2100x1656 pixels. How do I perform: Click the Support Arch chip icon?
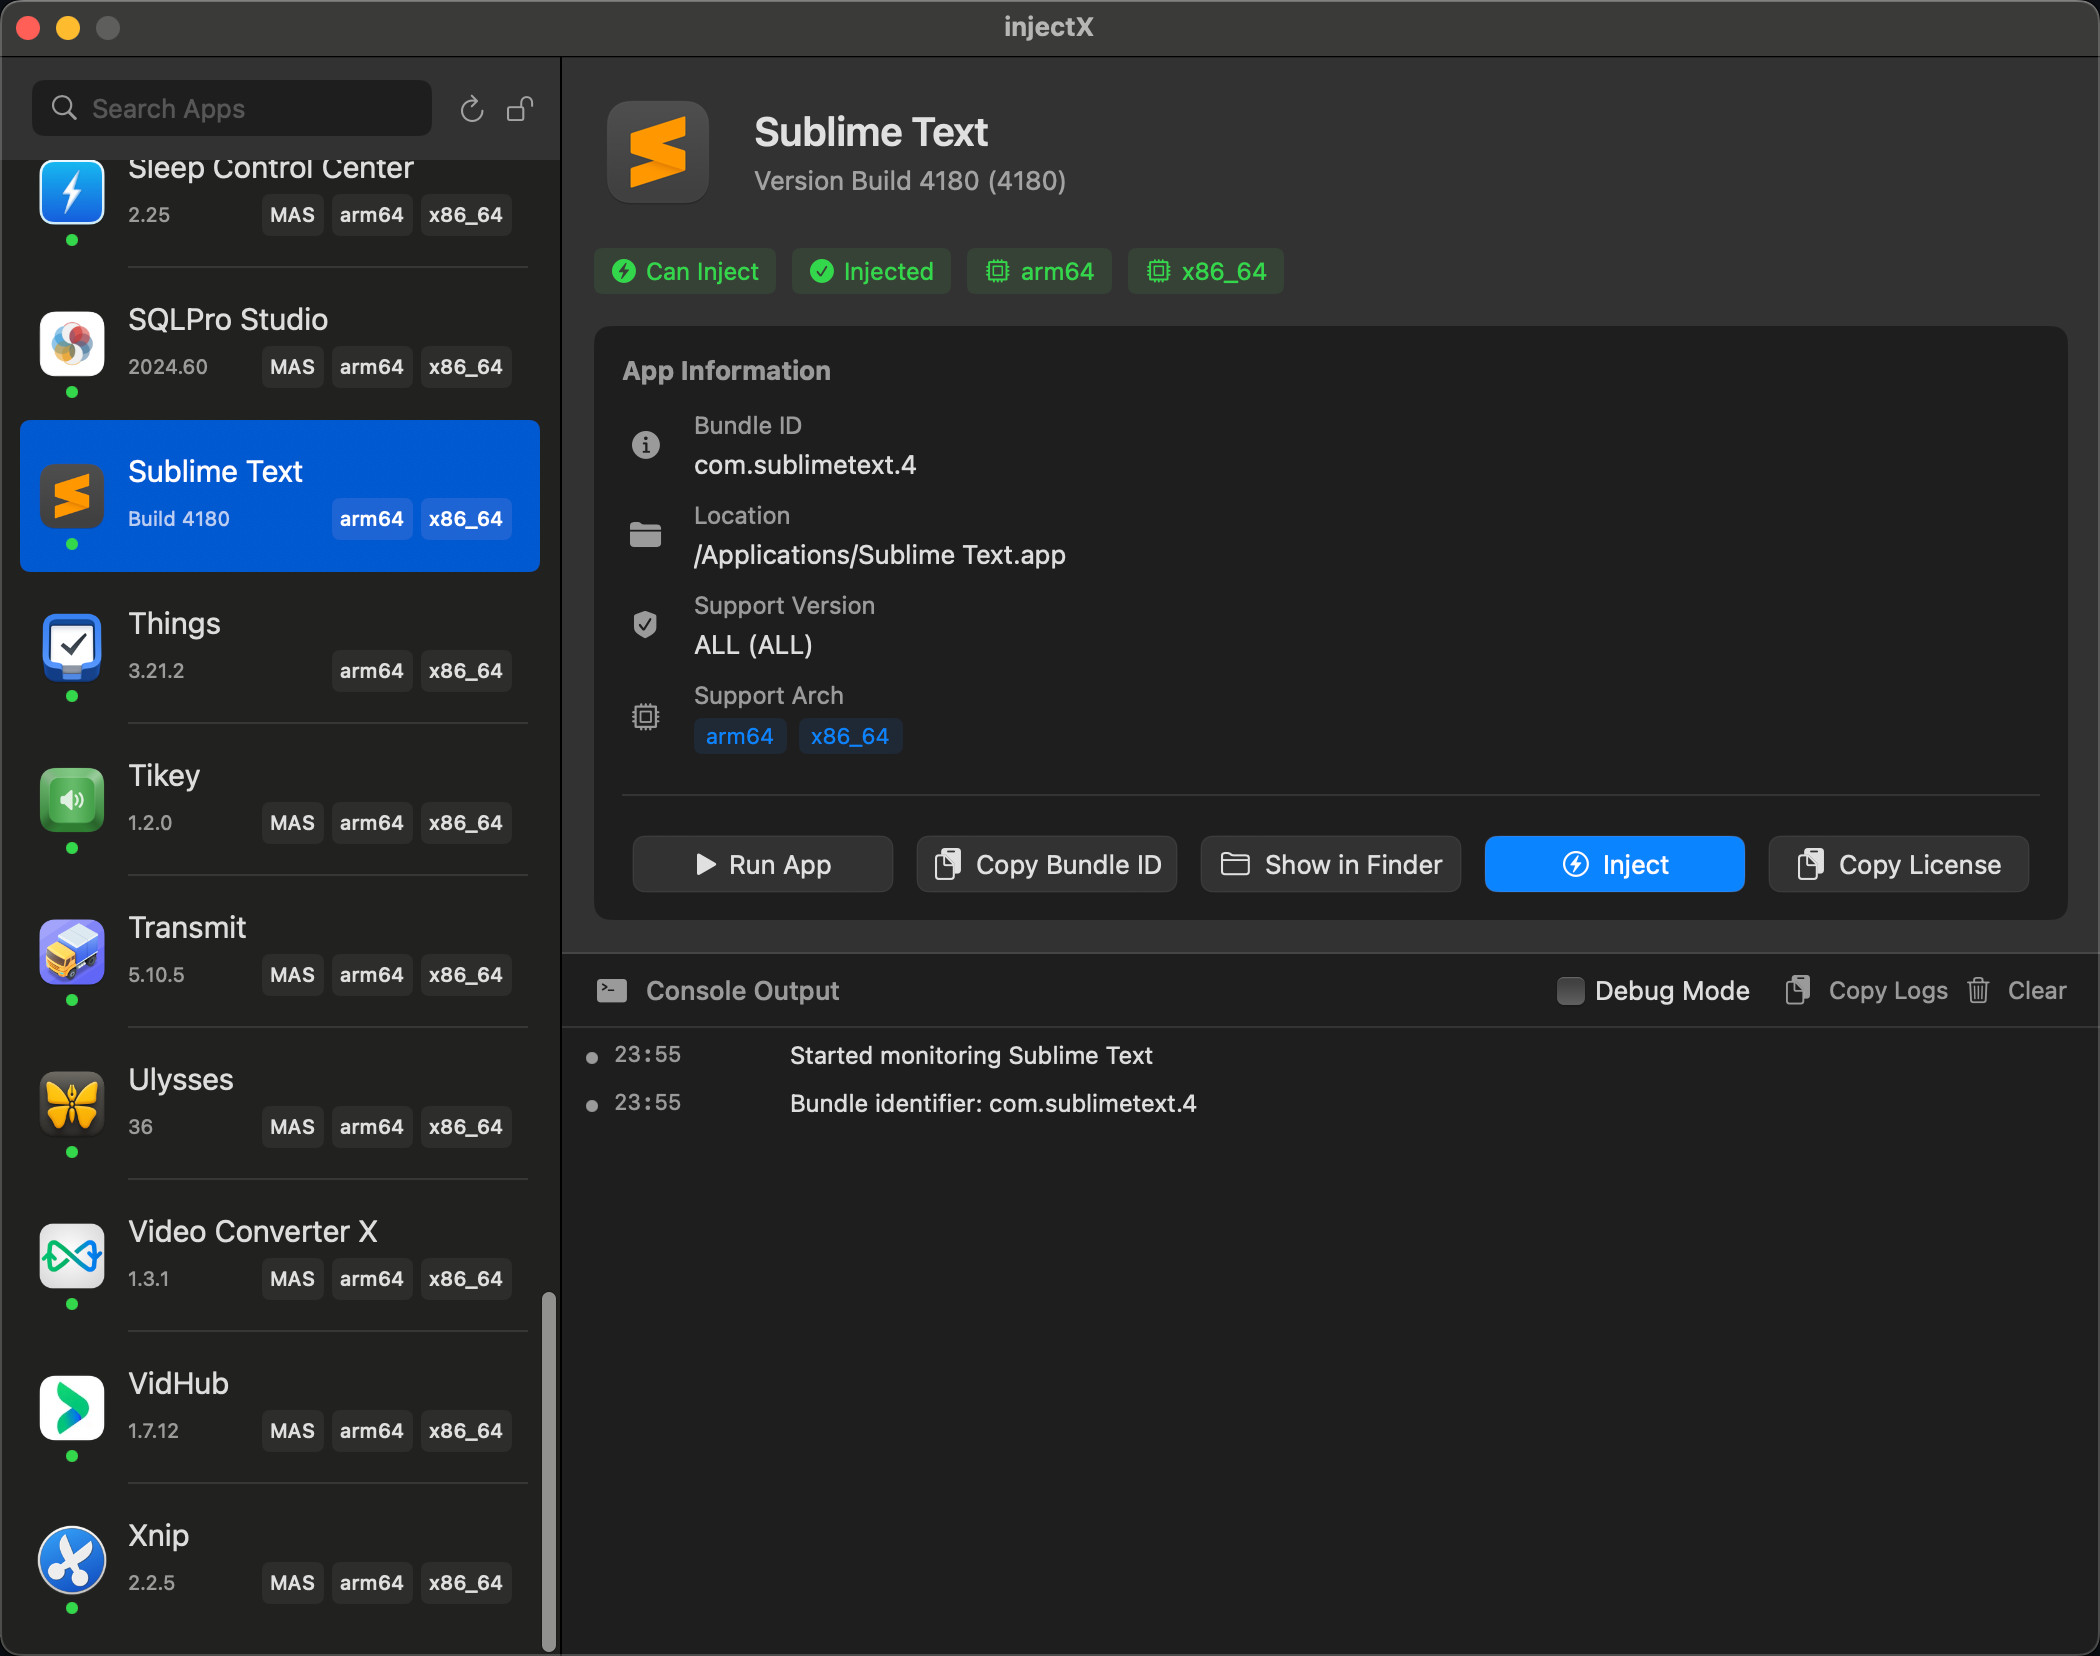coord(646,717)
